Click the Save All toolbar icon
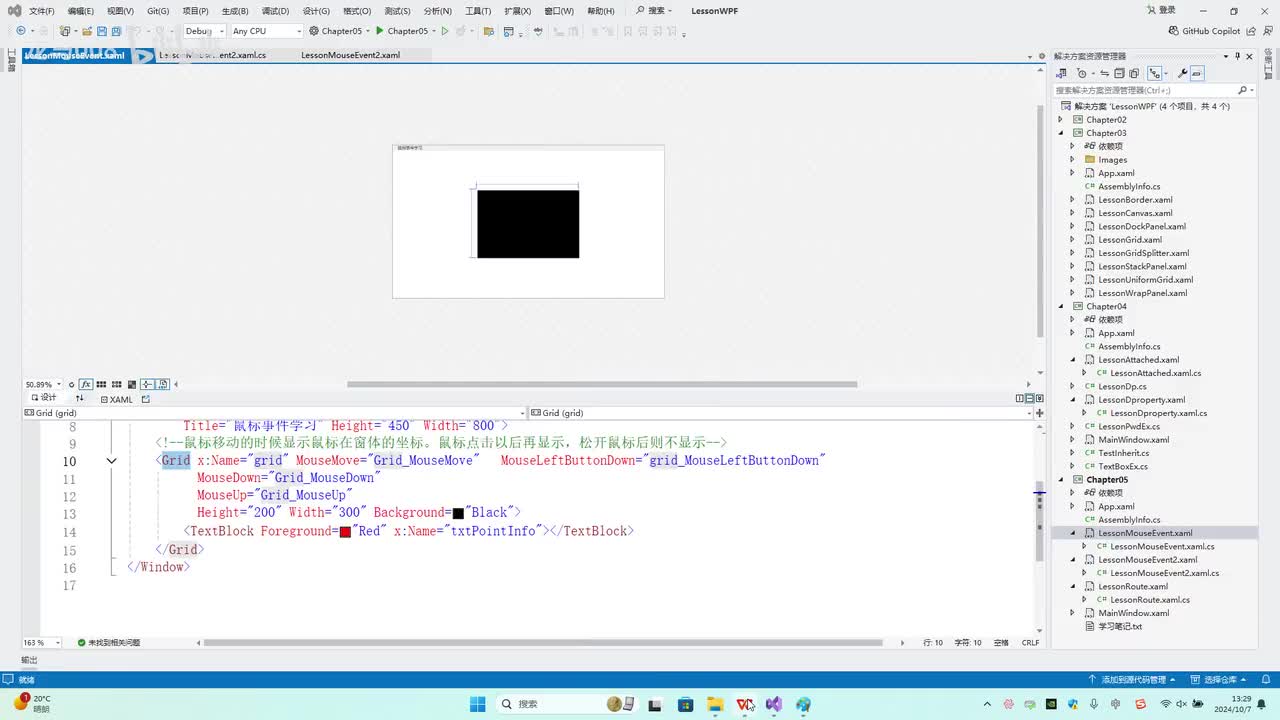The width and height of the screenshot is (1280, 720). (117, 31)
